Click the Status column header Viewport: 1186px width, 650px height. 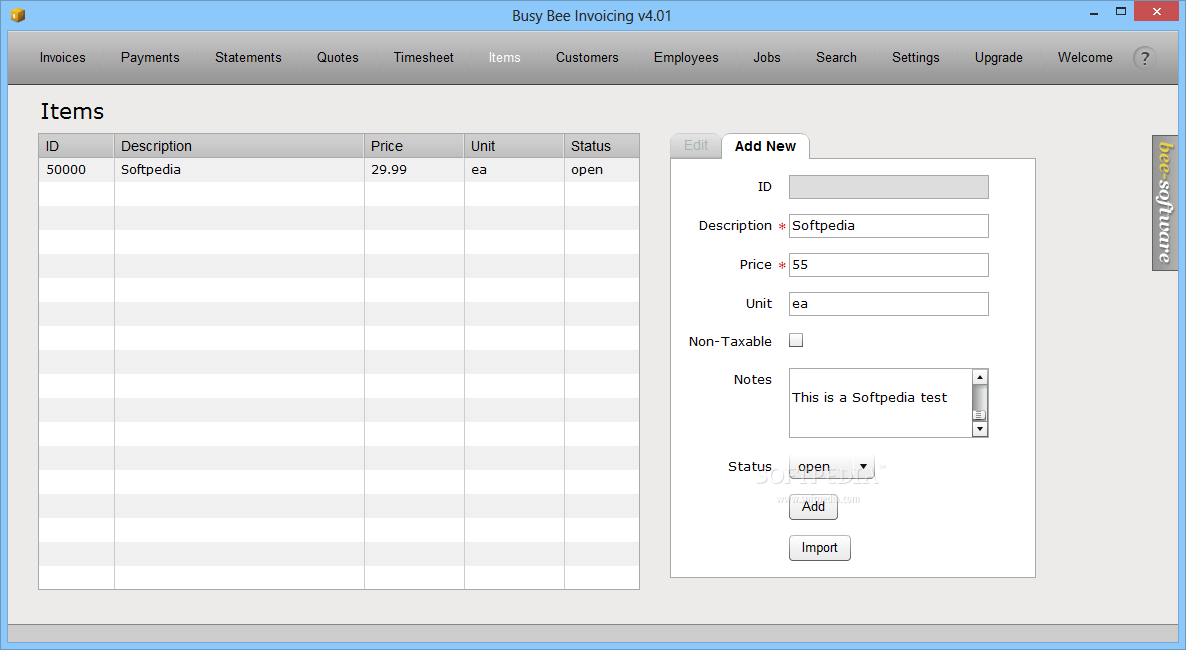[x=601, y=146]
